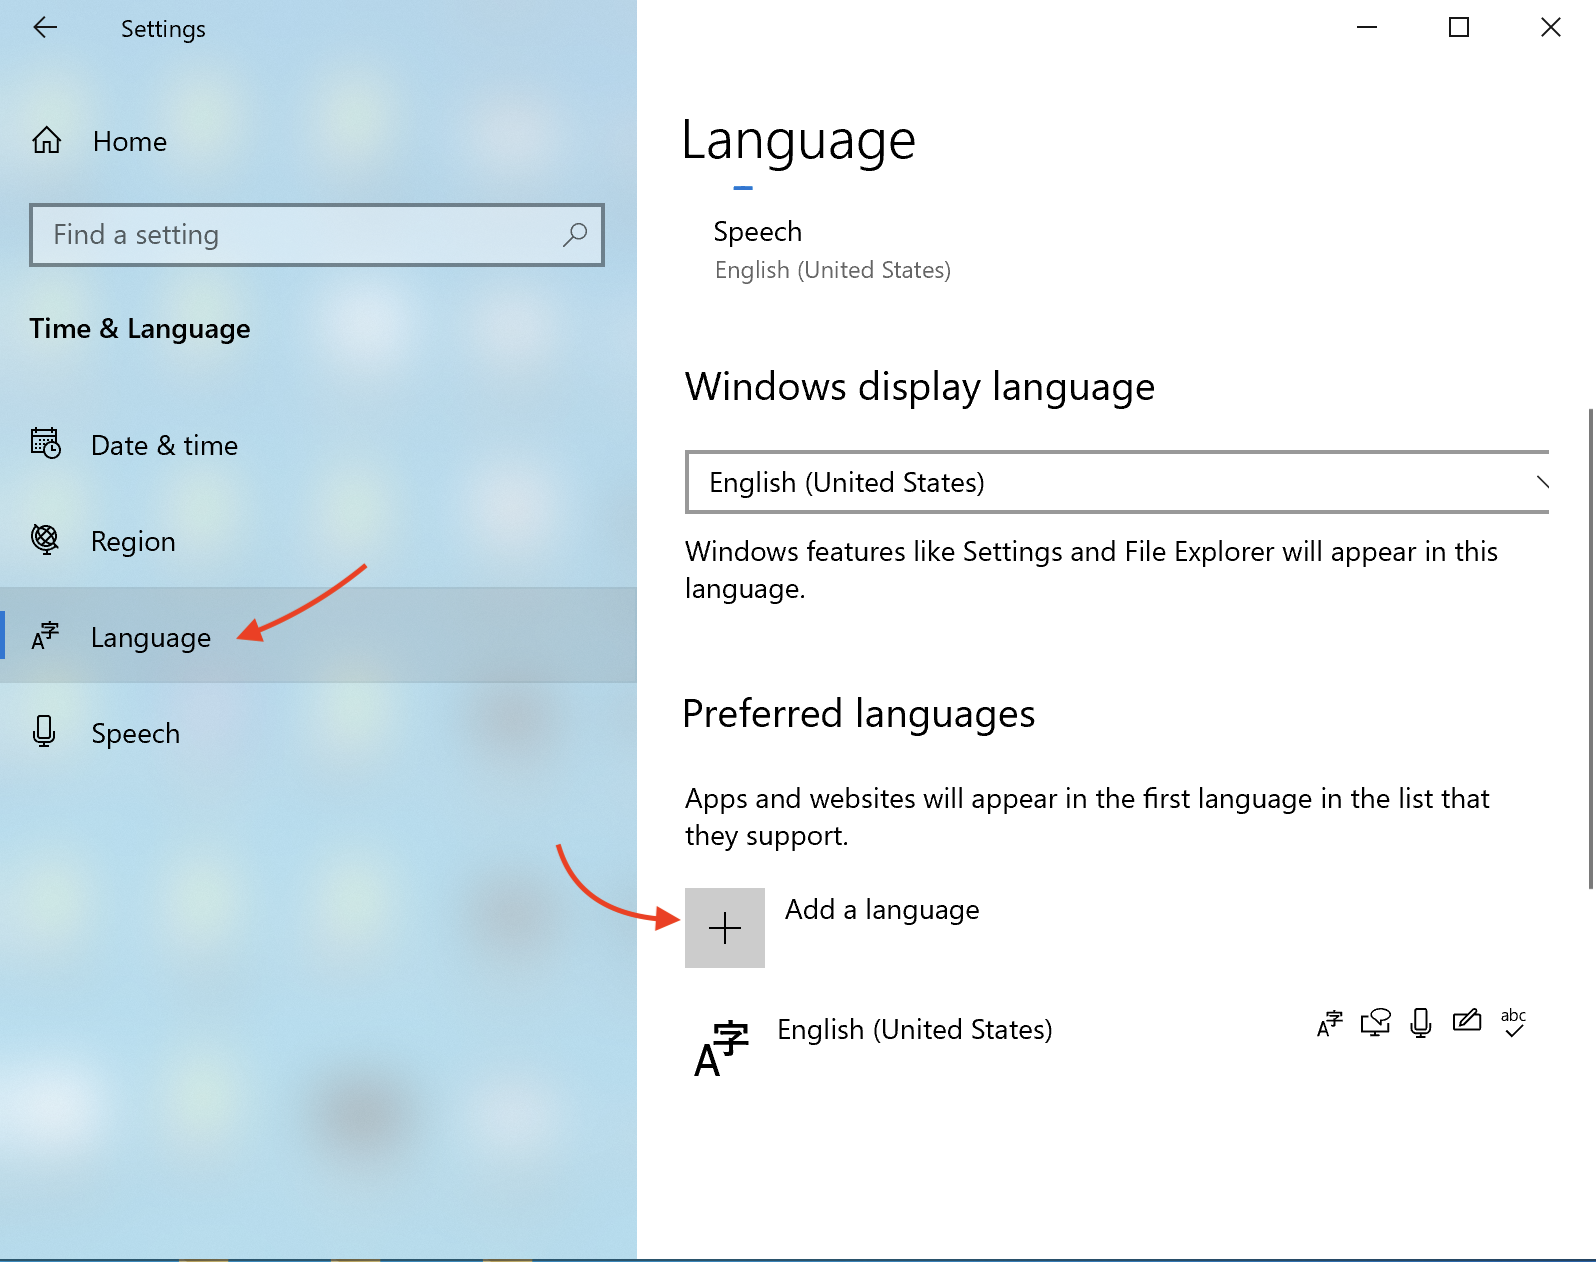Select Speech sidebar item
Viewport: 1596px width, 1262px height.
pyautogui.click(x=318, y=732)
